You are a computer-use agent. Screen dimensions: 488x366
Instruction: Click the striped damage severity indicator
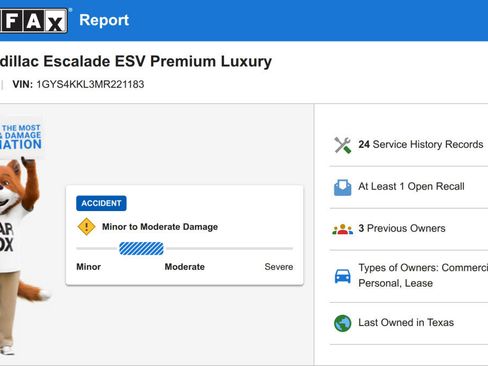tap(141, 249)
